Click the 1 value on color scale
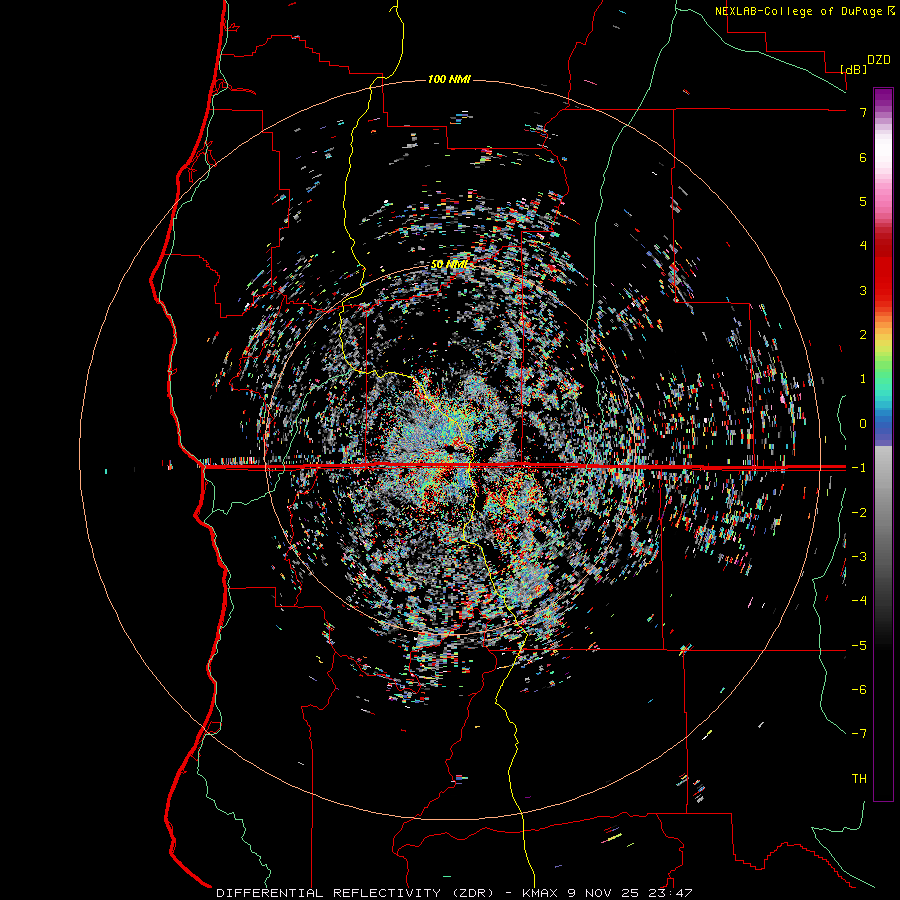Image resolution: width=900 pixels, height=900 pixels. 863,379
